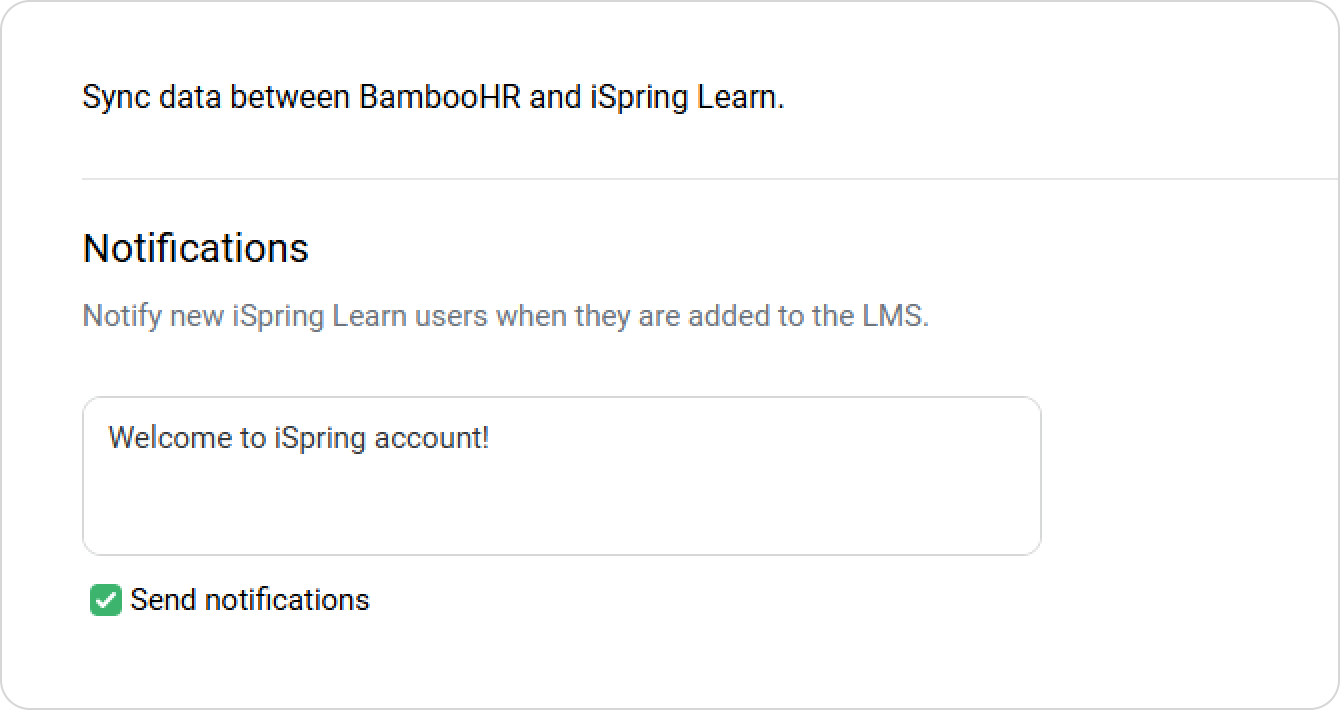Click the word 'notifications' beside the checkbox

point(286,600)
